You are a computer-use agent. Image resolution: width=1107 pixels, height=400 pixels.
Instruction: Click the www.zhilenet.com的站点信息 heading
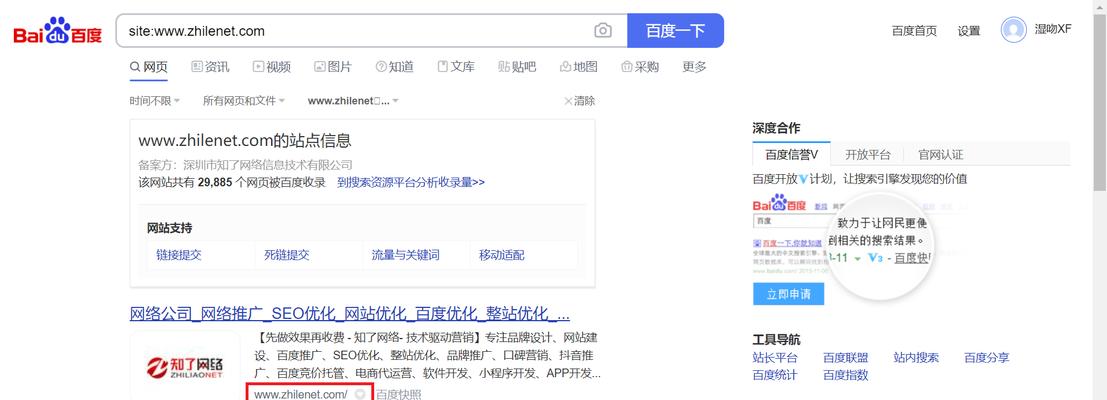pyautogui.click(x=245, y=140)
